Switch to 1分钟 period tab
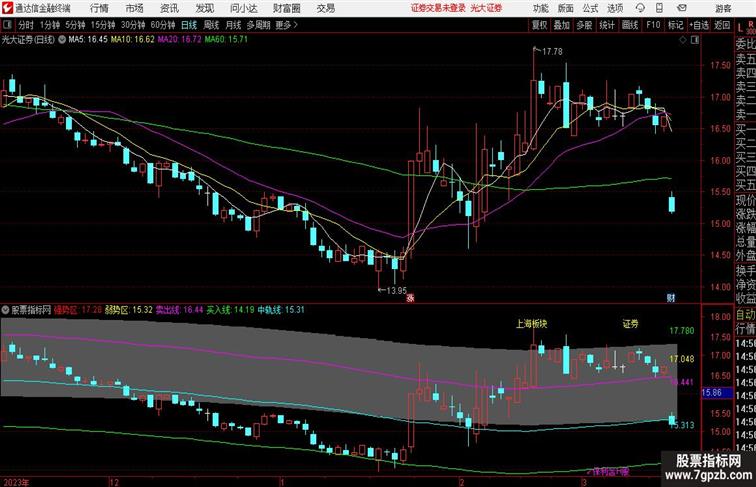 tap(50, 25)
